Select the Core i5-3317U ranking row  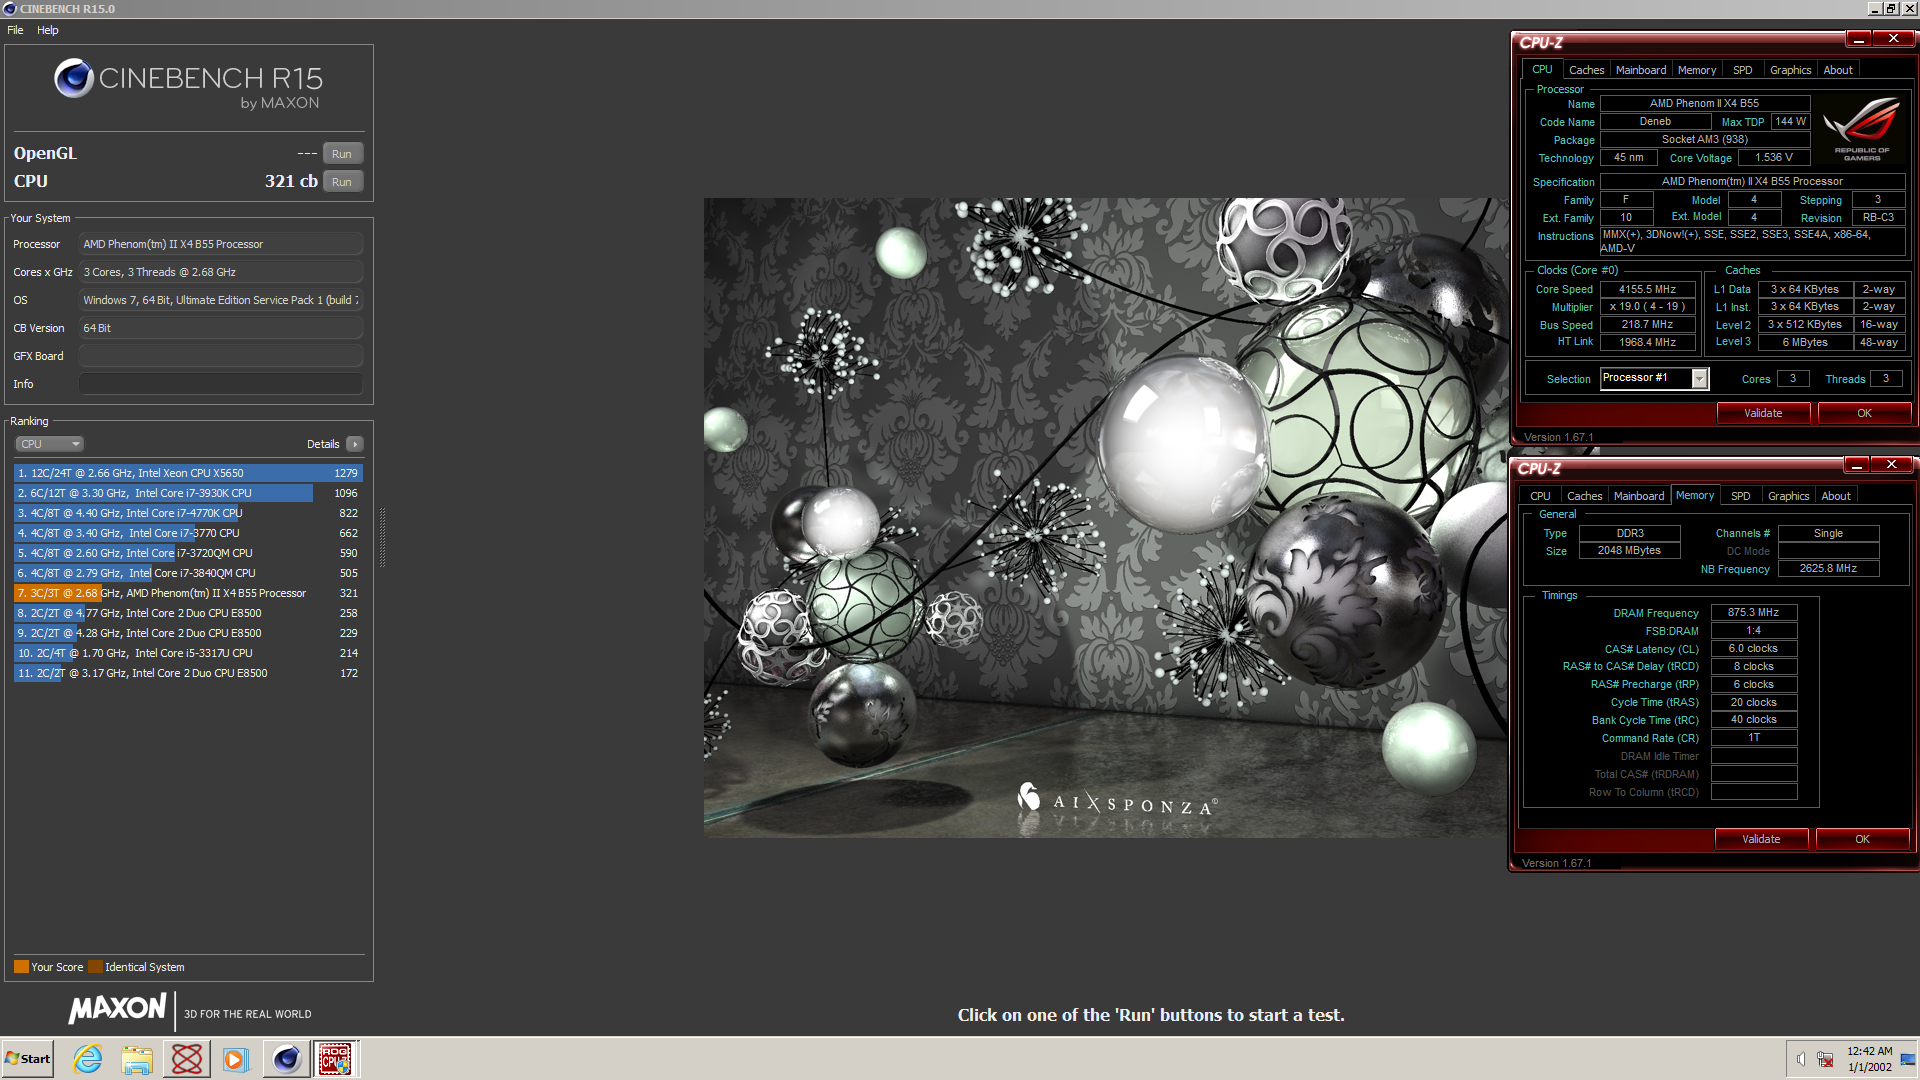click(x=188, y=653)
